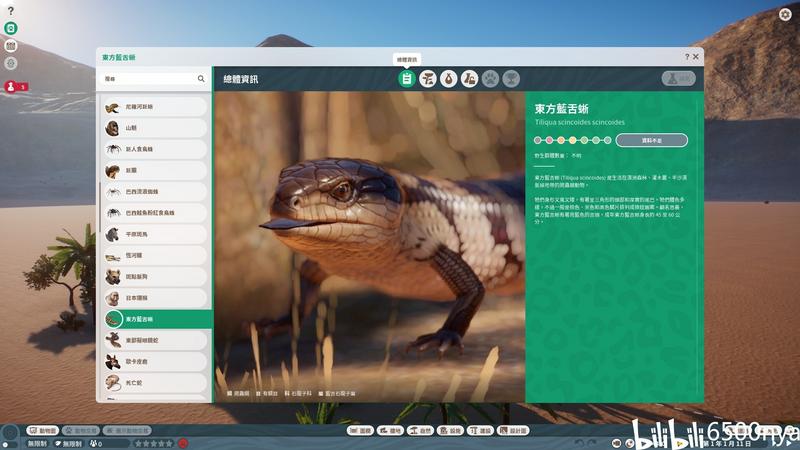Open the General Info clipboard tab
This screenshot has height=450, width=800.
[x=407, y=79]
